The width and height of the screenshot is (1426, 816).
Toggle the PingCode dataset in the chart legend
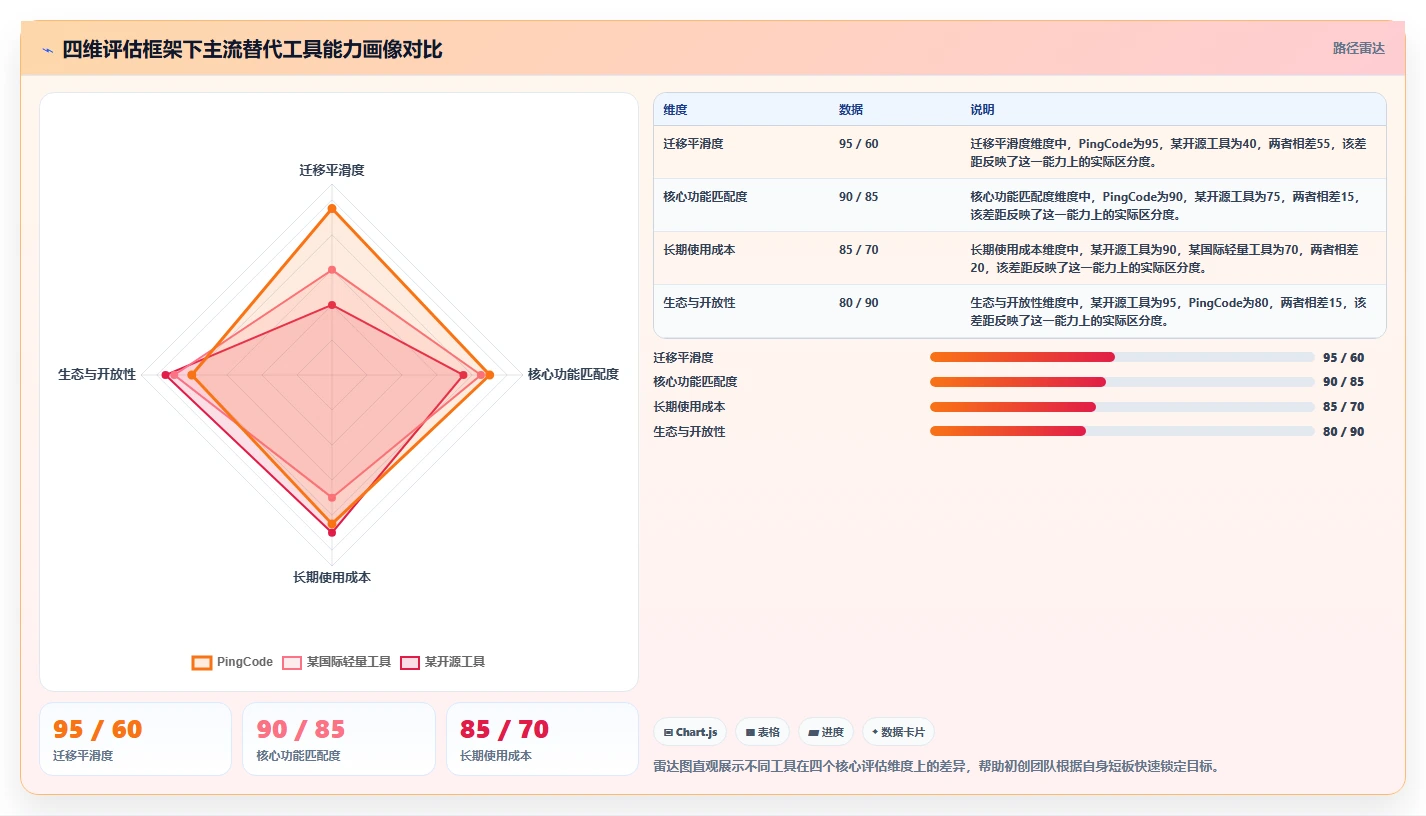[232, 662]
